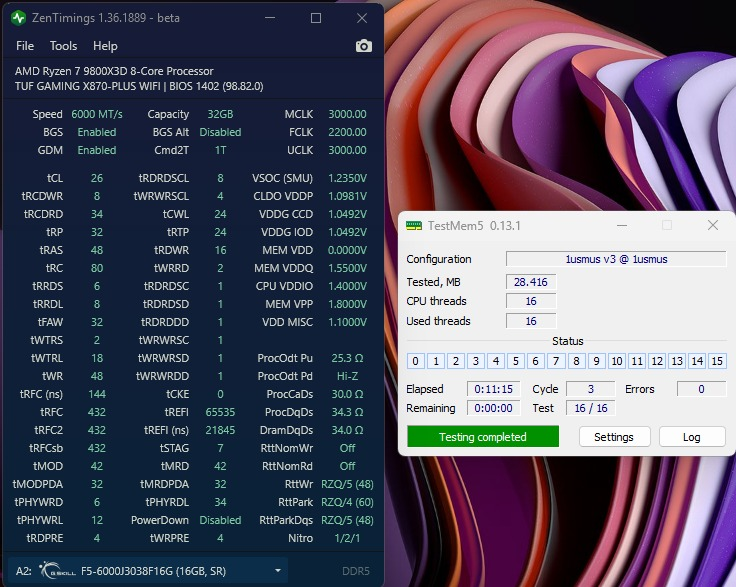Image resolution: width=736 pixels, height=587 pixels.
Task: Open the TestMem5 Log
Action: coord(692,437)
